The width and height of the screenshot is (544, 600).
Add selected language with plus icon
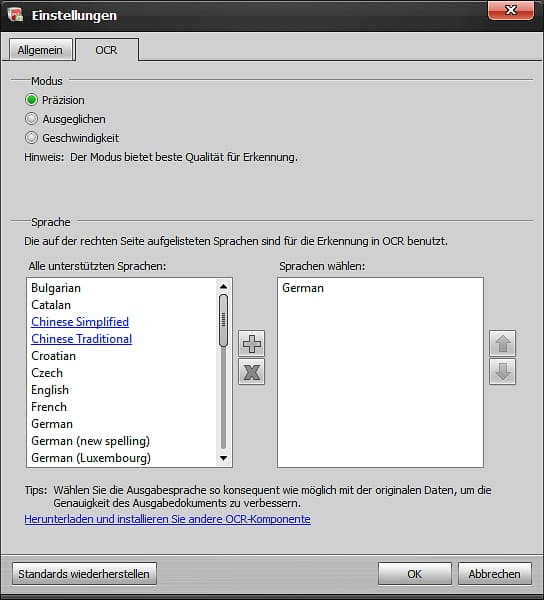[x=251, y=344]
